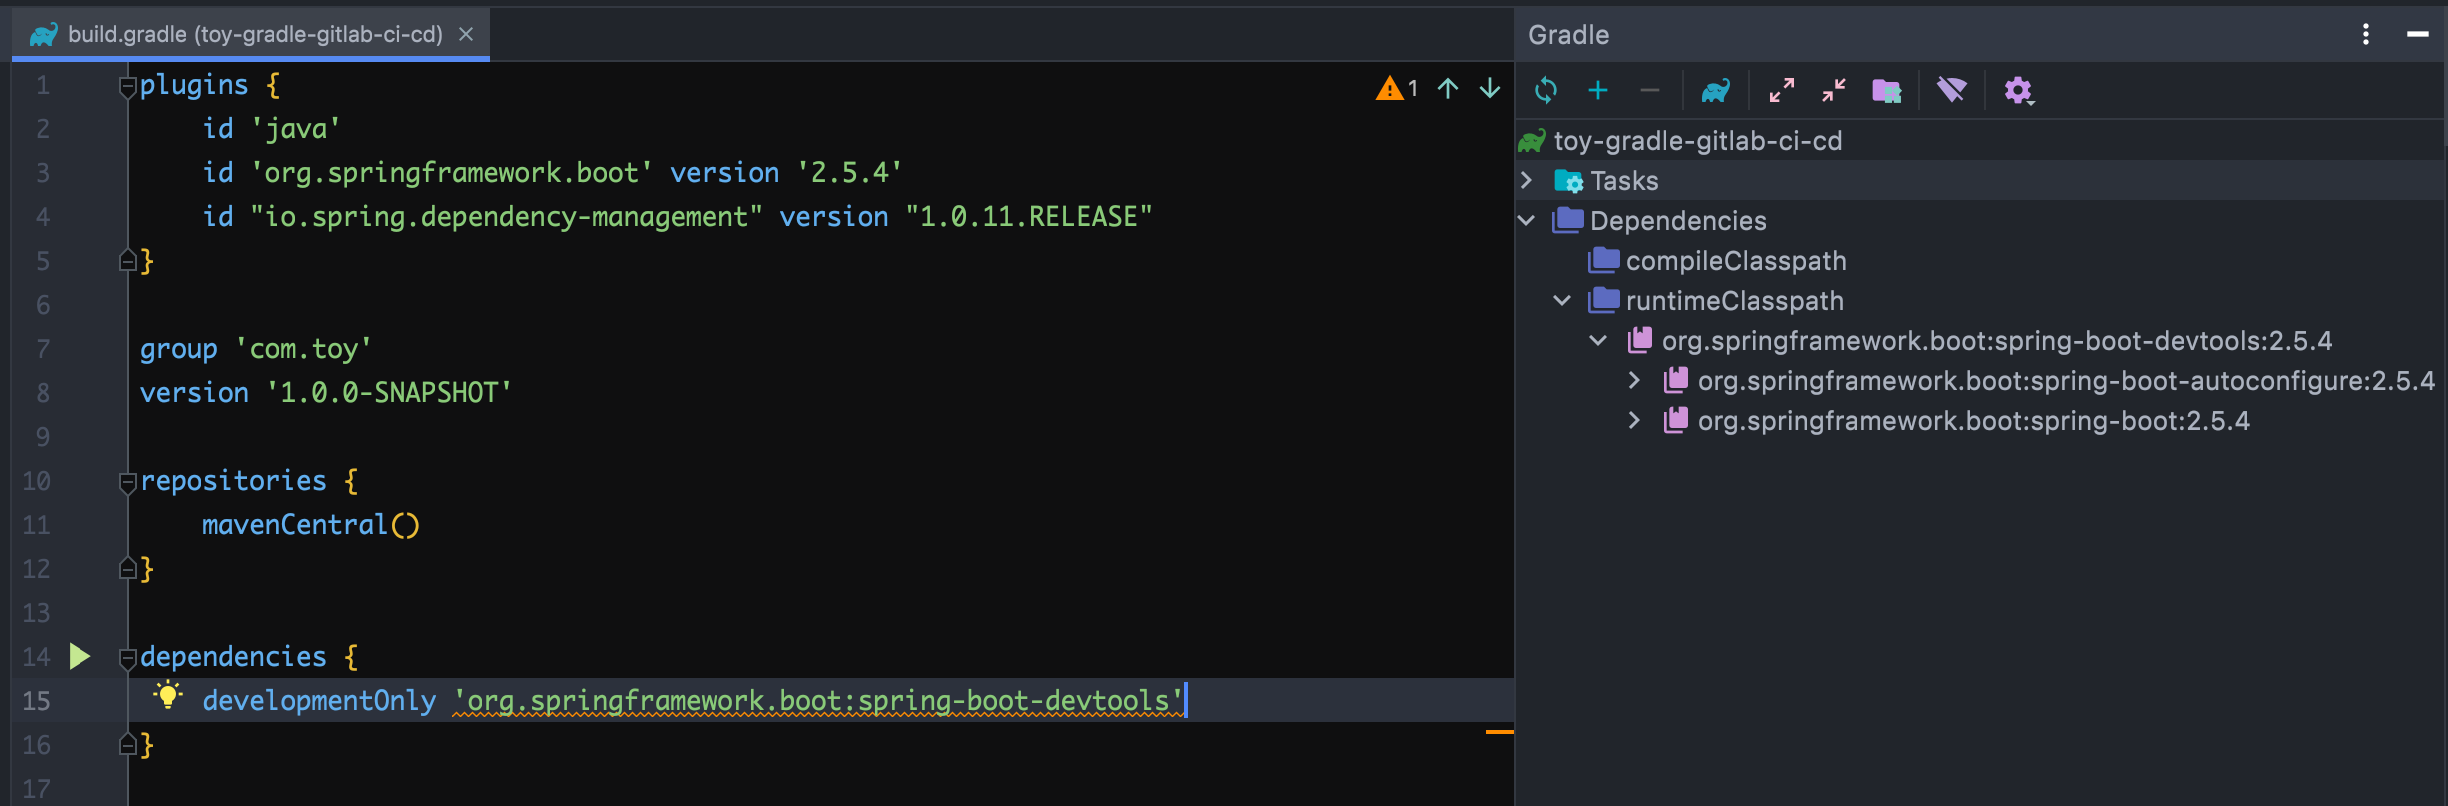The height and width of the screenshot is (806, 2448).
Task: Run the dependencies block via gutter arrow
Action: coord(80,656)
